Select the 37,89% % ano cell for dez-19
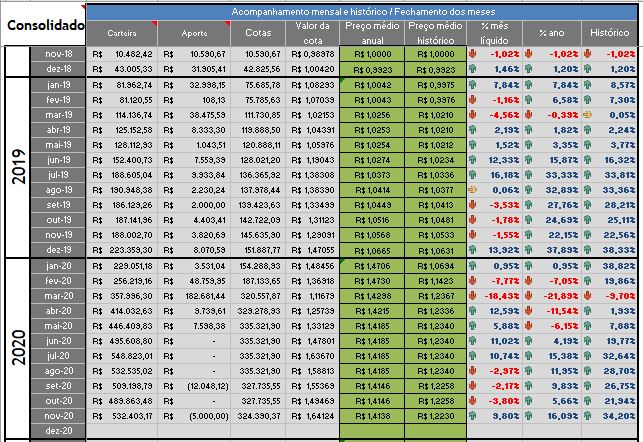643x442 pixels. (552, 250)
